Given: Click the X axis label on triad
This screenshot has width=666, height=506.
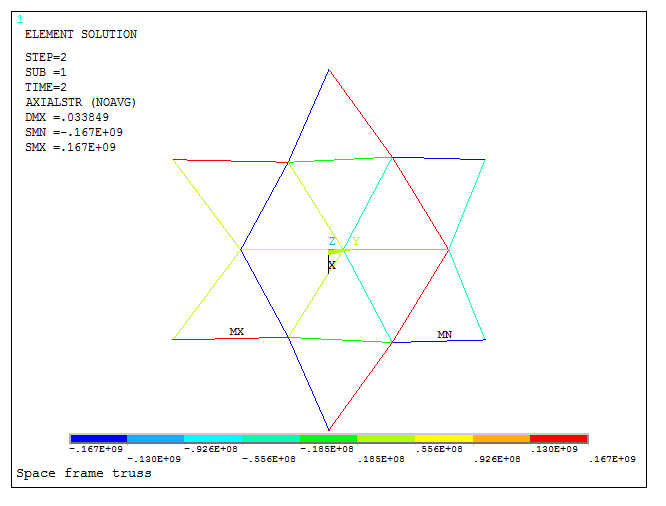Looking at the screenshot, I should [332, 265].
